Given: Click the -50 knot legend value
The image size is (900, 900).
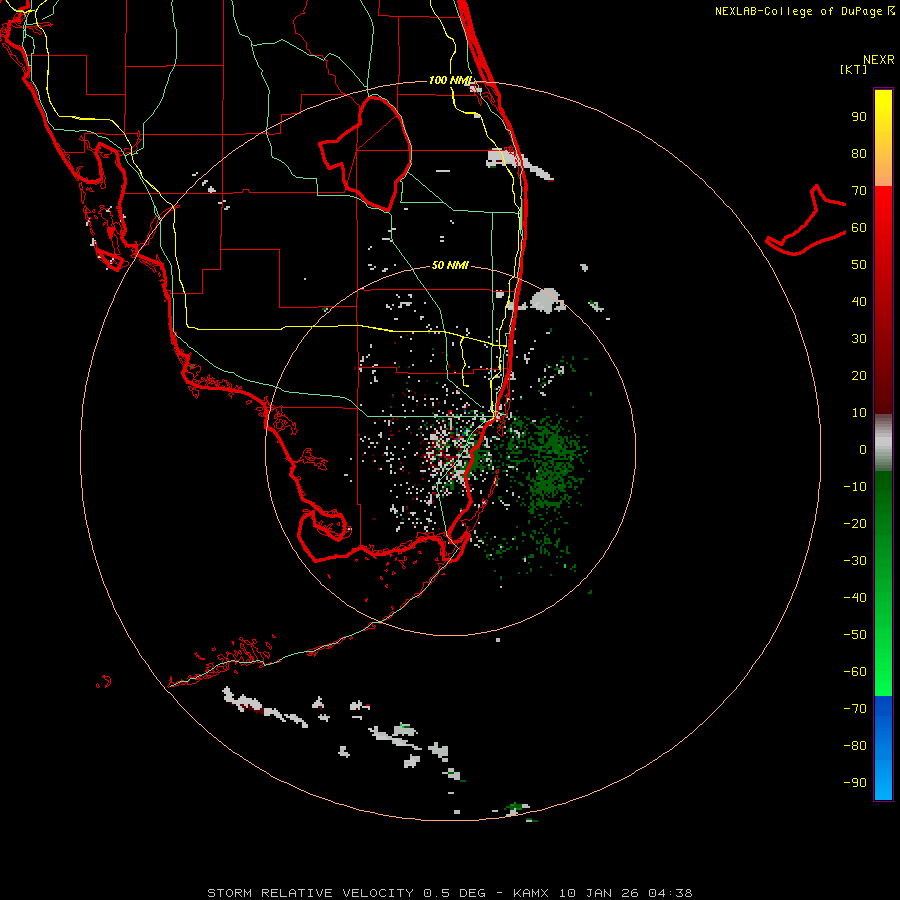Looking at the screenshot, I should tap(855, 635).
